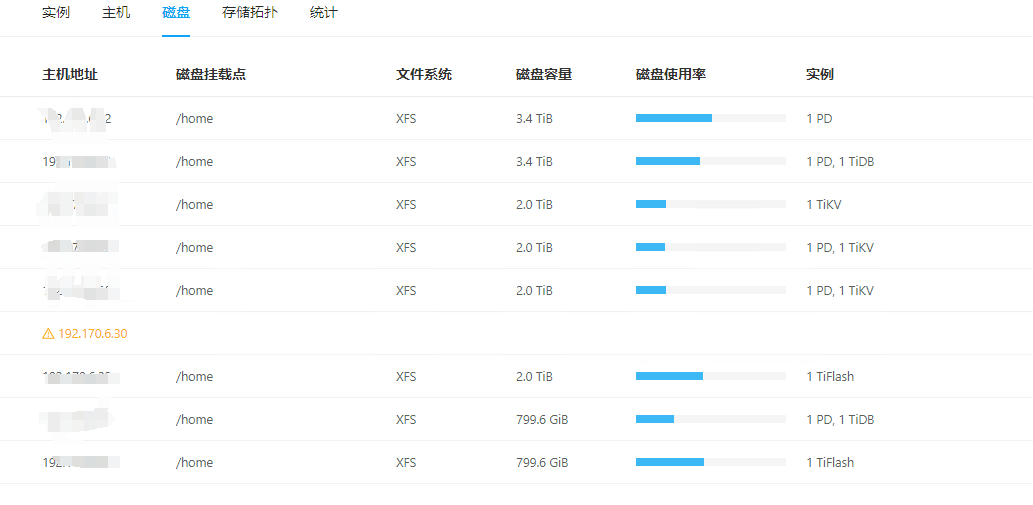Image resolution: width=1033 pixels, height=505 pixels.
Task: Open the 主机 tab
Action: pyautogui.click(x=116, y=13)
